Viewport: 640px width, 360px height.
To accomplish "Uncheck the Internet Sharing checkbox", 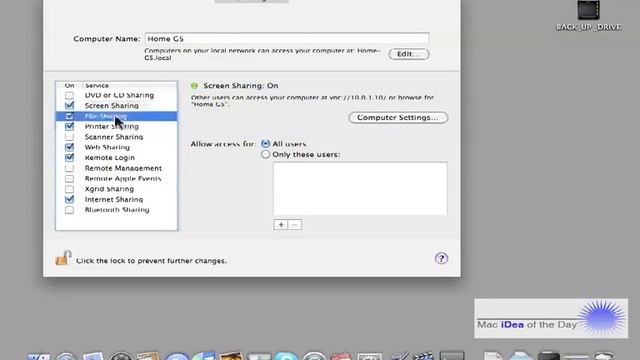I will (69, 200).
